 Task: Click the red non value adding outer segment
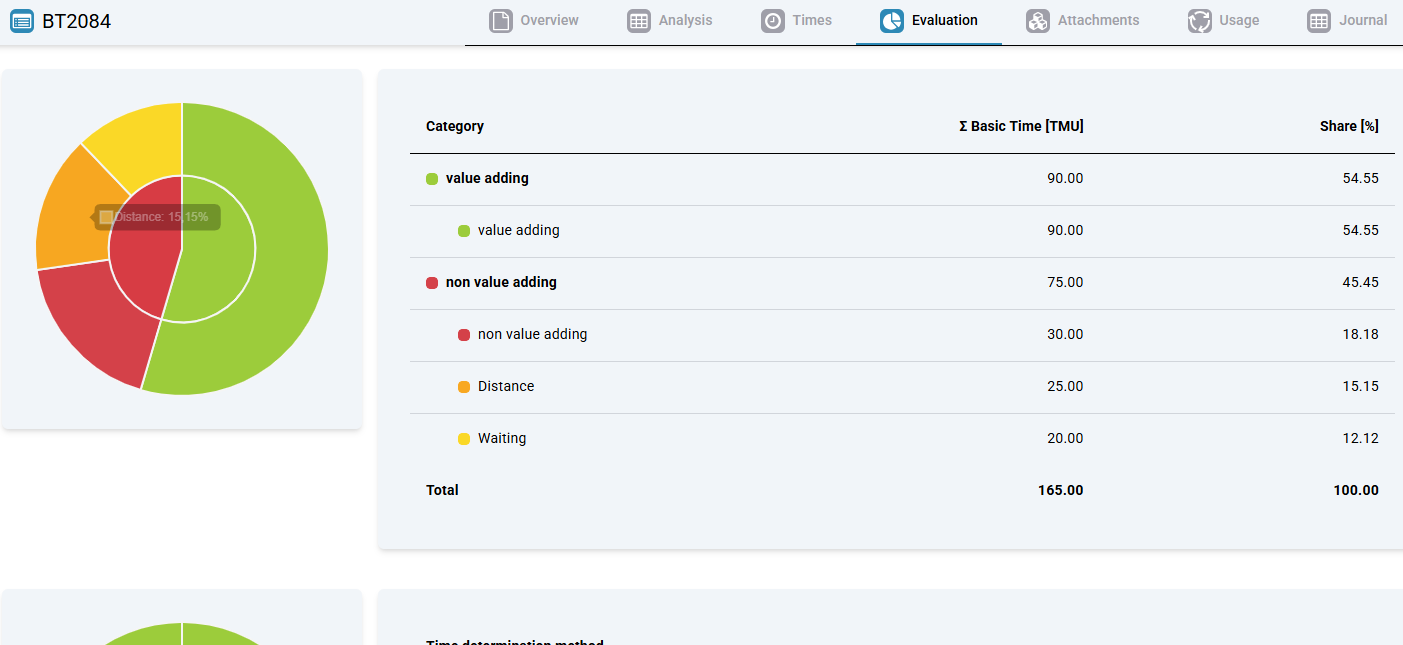tap(100, 320)
